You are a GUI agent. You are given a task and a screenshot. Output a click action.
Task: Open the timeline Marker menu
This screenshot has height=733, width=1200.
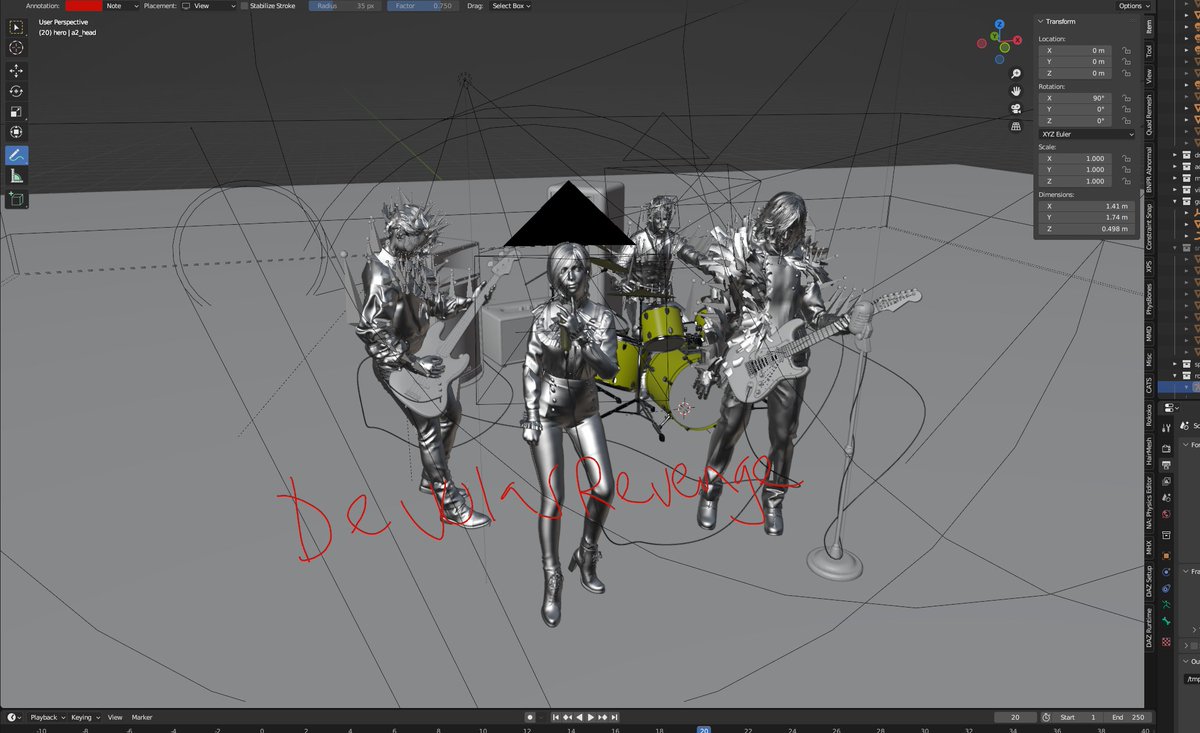[142, 717]
